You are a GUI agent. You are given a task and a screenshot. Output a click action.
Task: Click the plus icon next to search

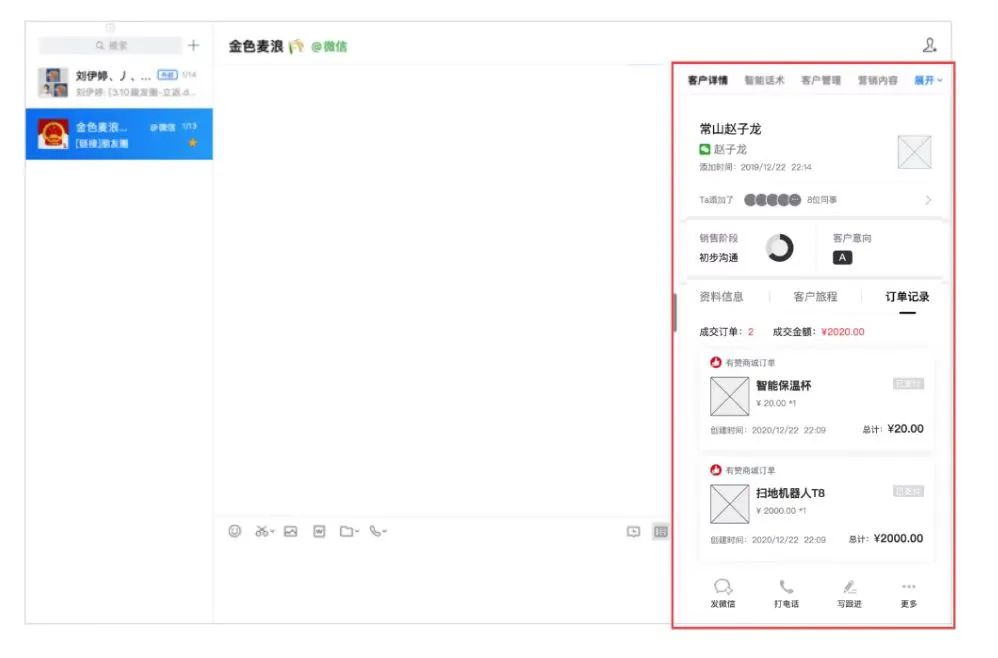[194, 45]
